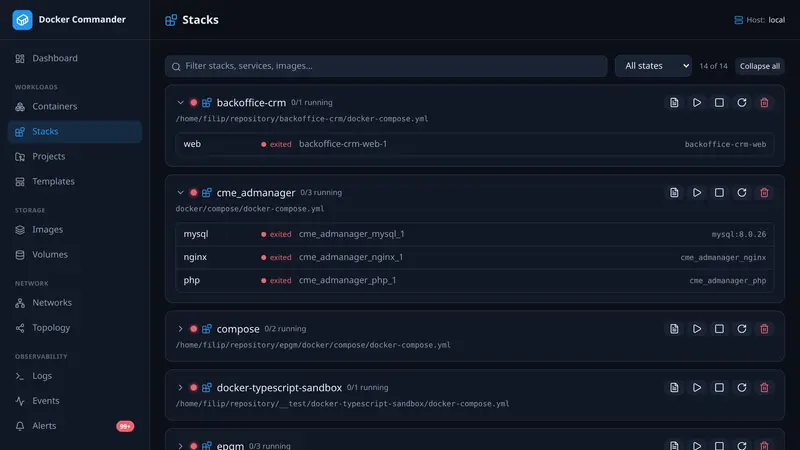Expand the epgm stack

[180, 445]
